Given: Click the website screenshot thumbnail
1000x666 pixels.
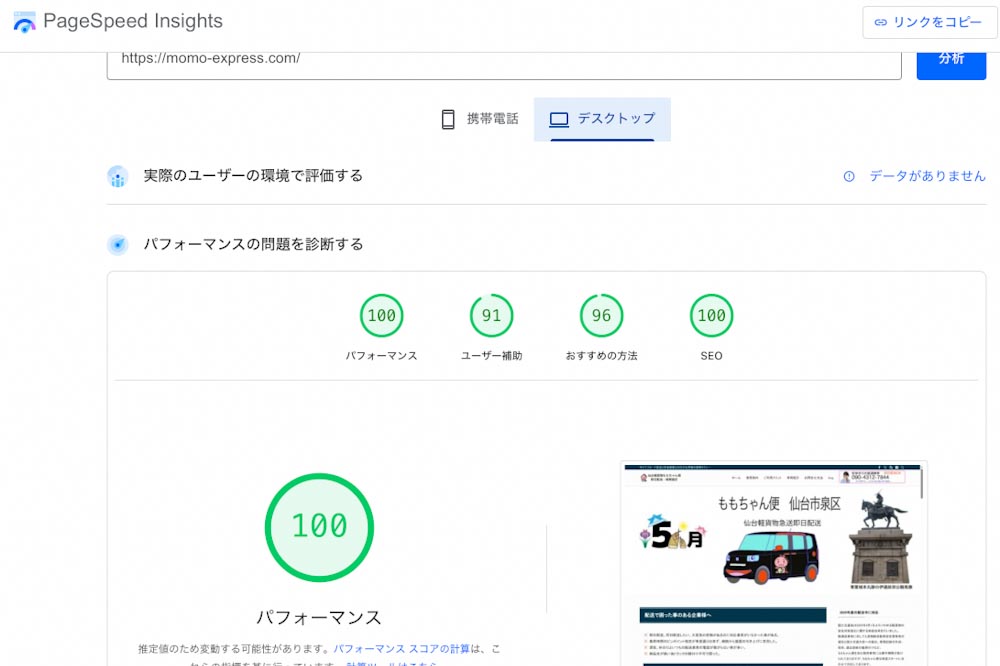Looking at the screenshot, I should (x=773, y=563).
